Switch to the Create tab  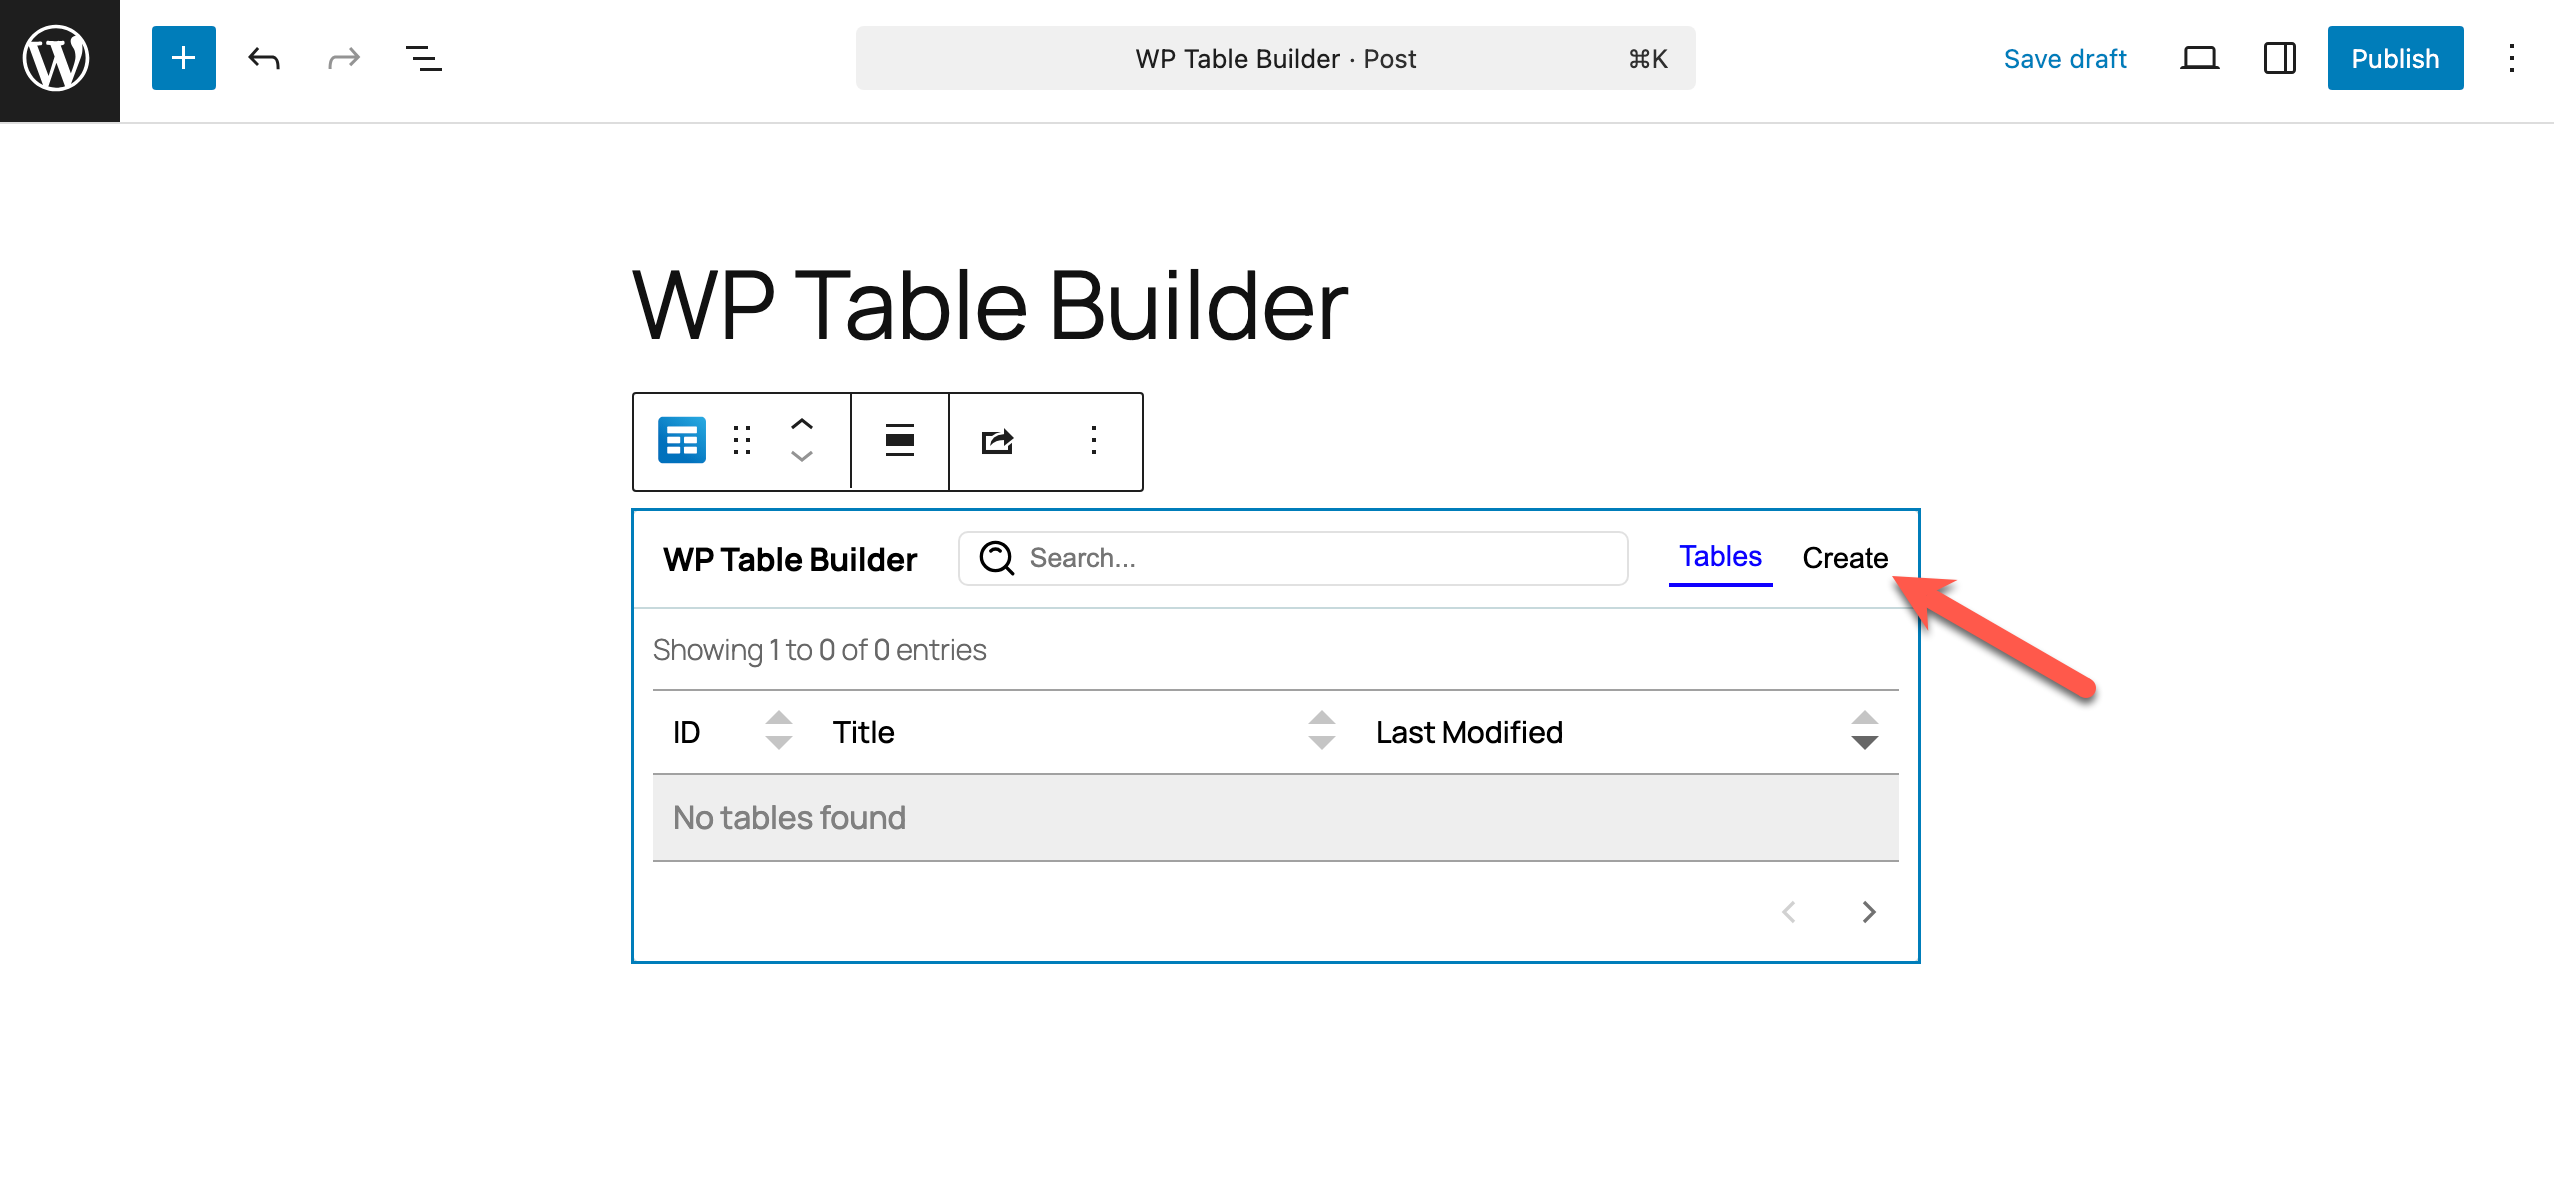pyautogui.click(x=1844, y=558)
